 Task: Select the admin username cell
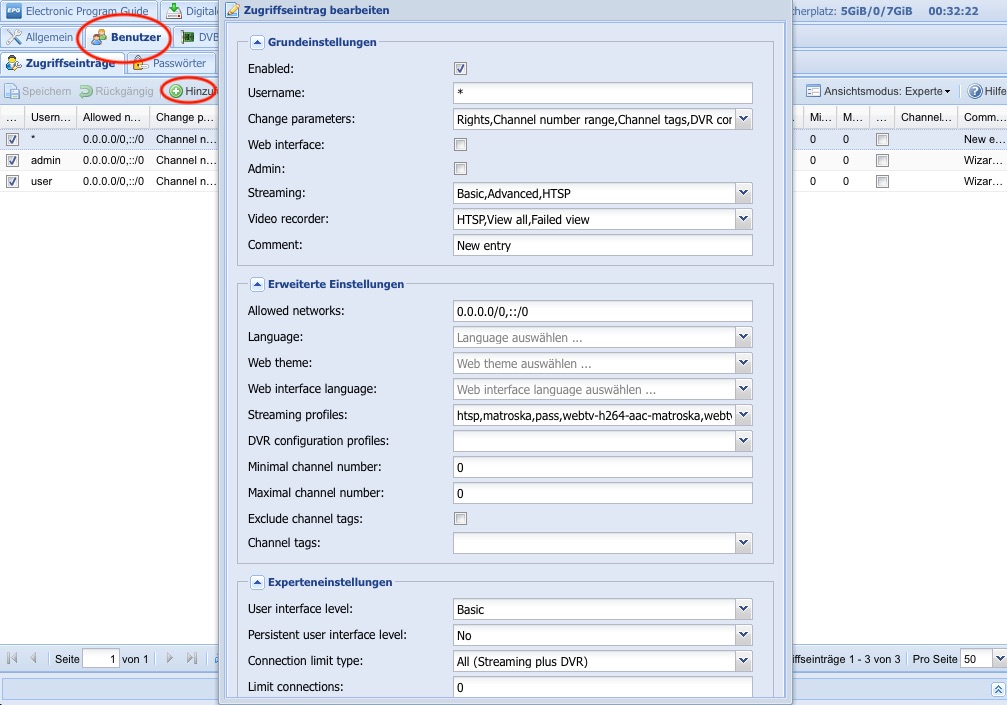pos(51,161)
